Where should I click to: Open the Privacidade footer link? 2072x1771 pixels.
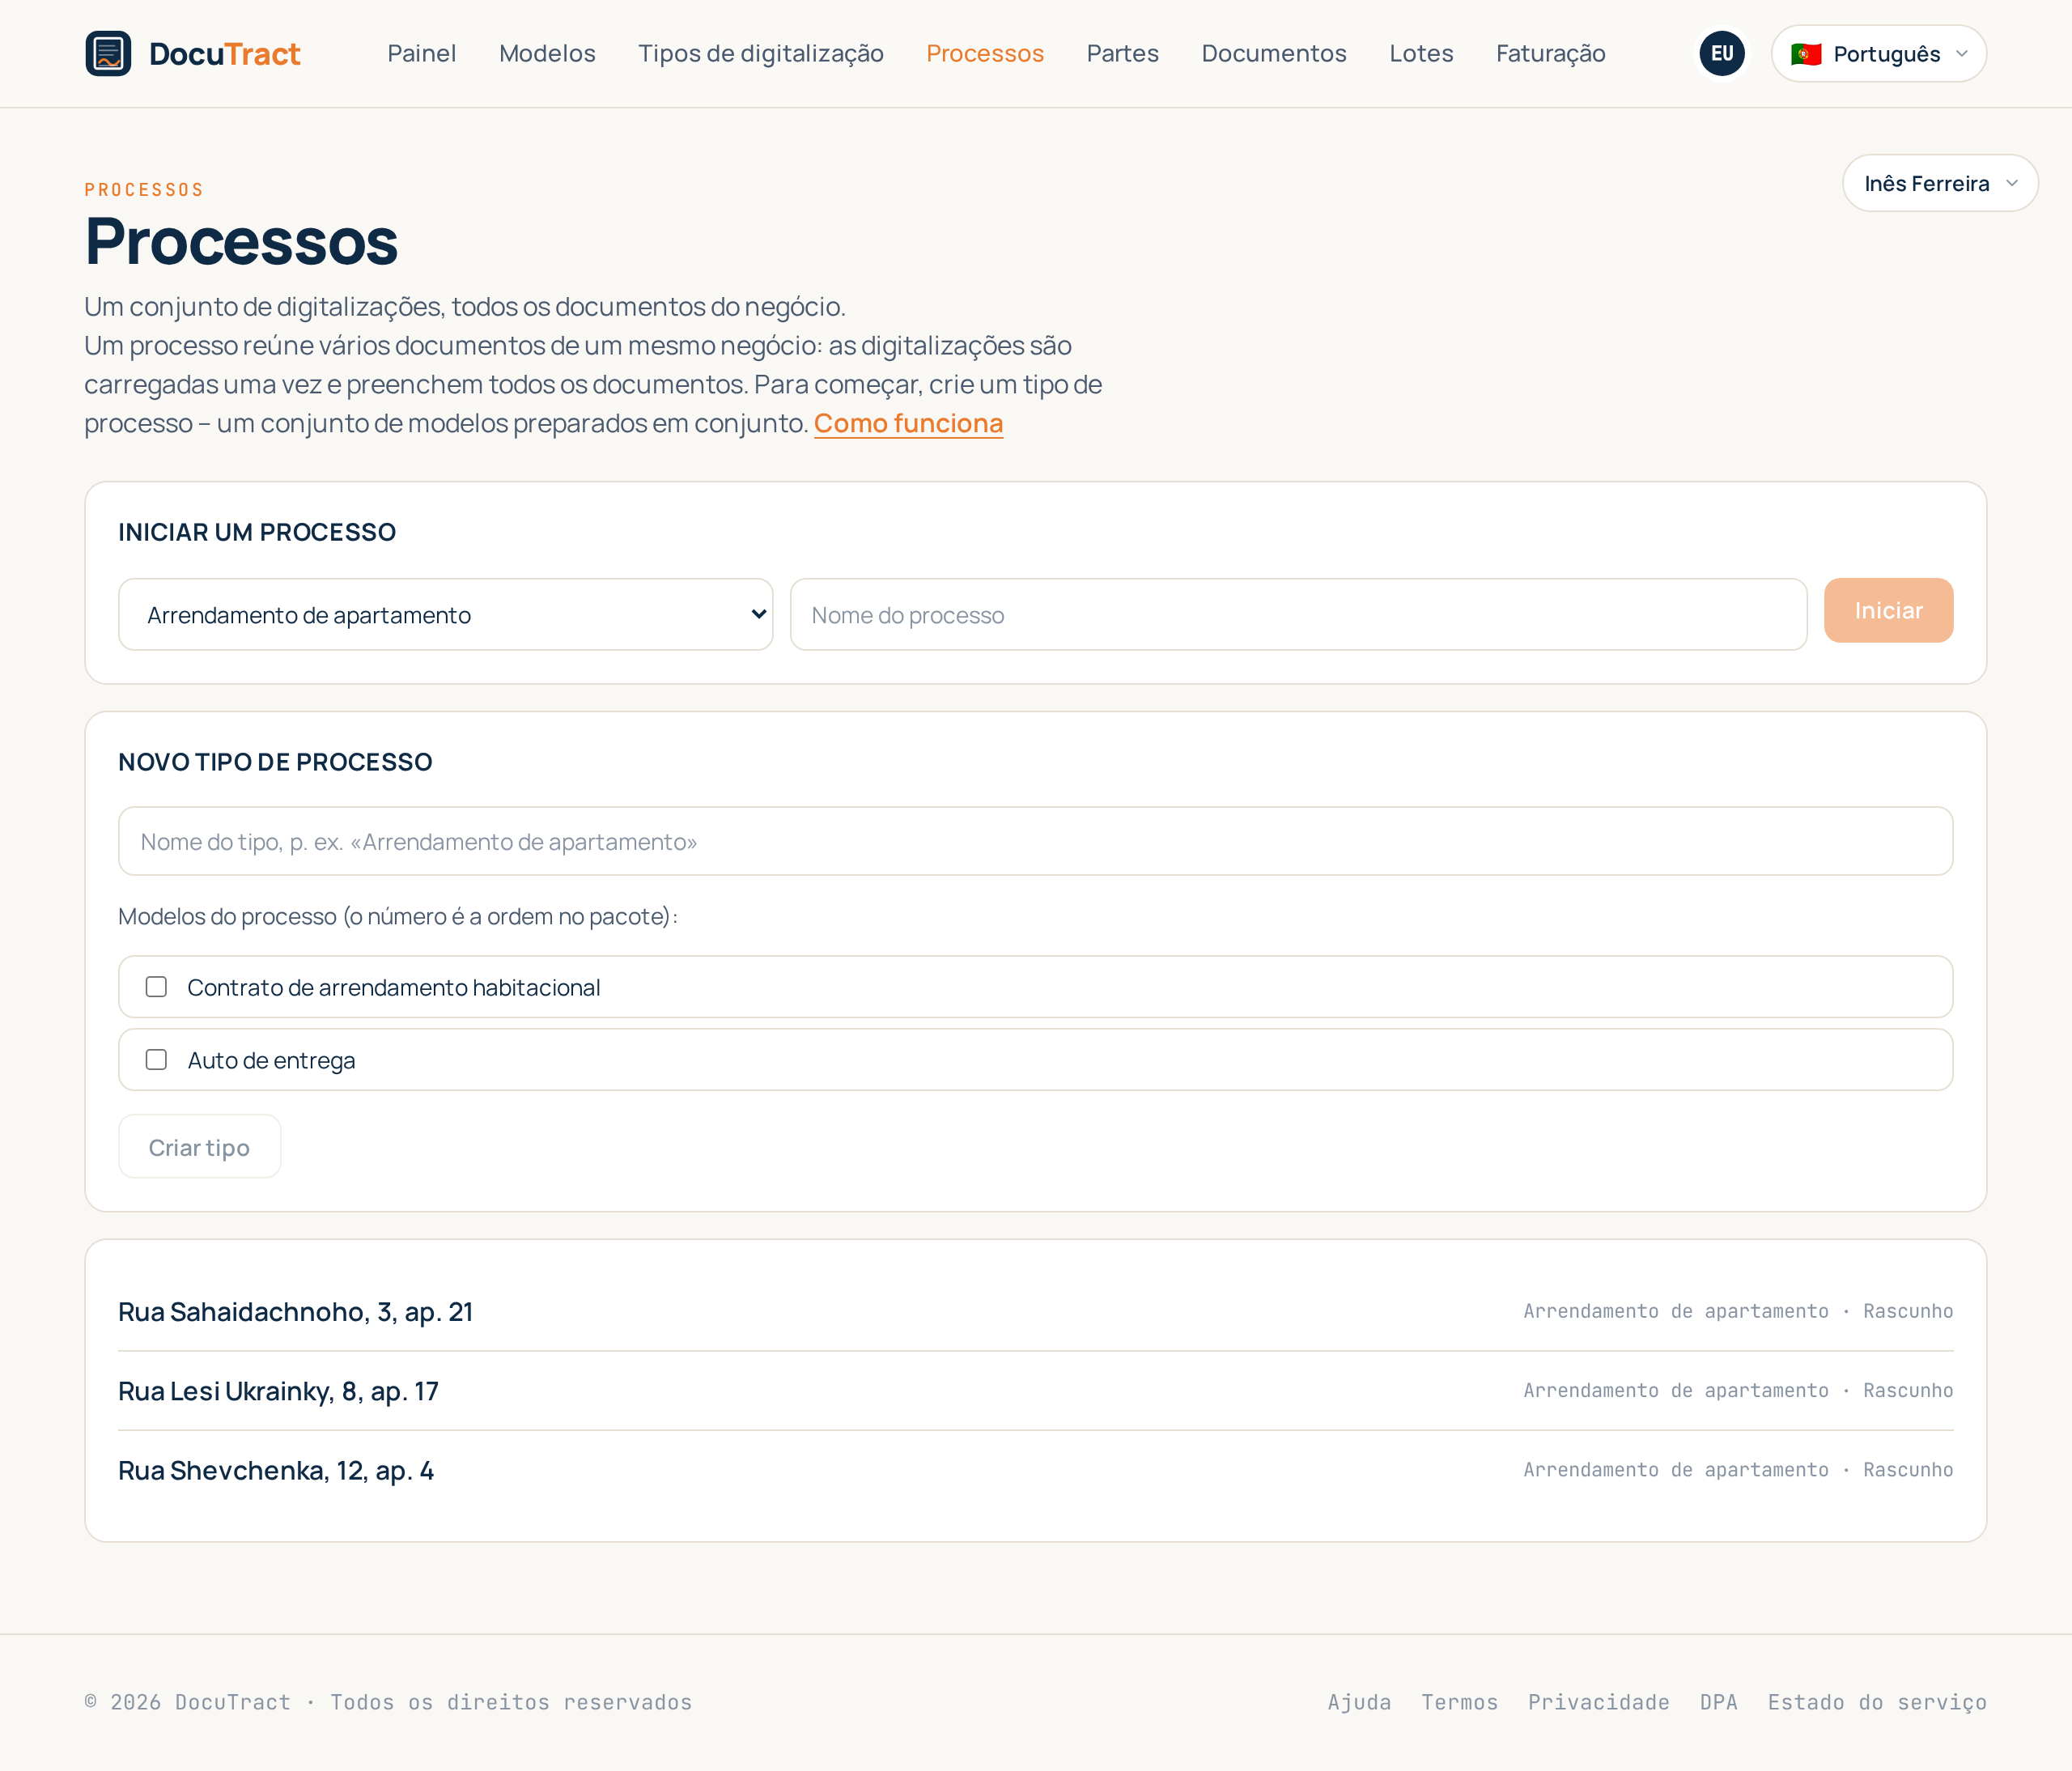click(x=1598, y=1702)
